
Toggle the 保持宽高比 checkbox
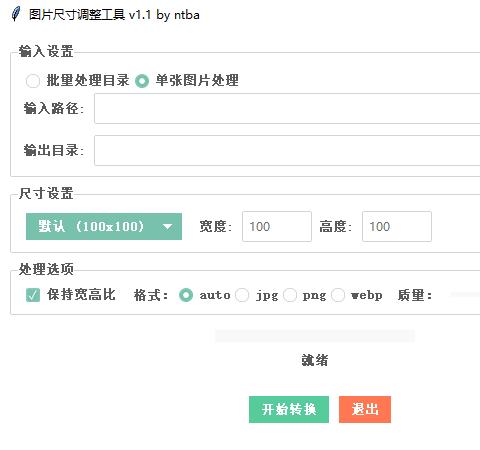pos(33,295)
